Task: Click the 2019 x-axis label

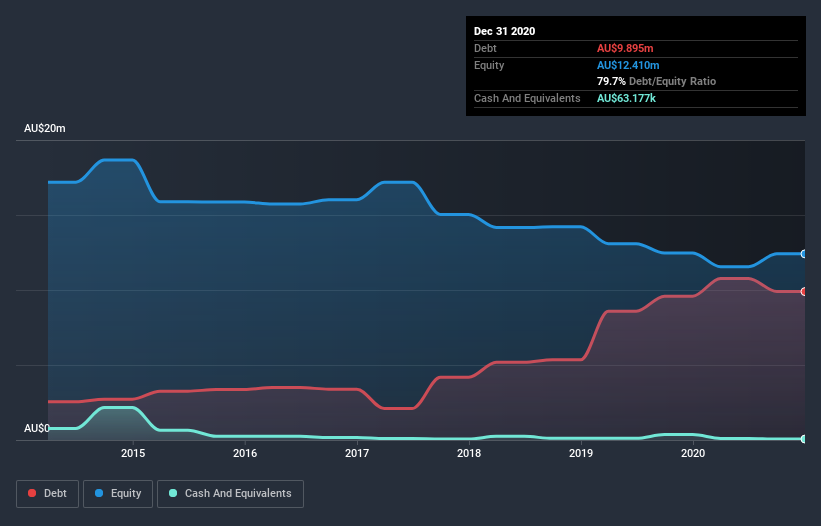Action: point(581,453)
